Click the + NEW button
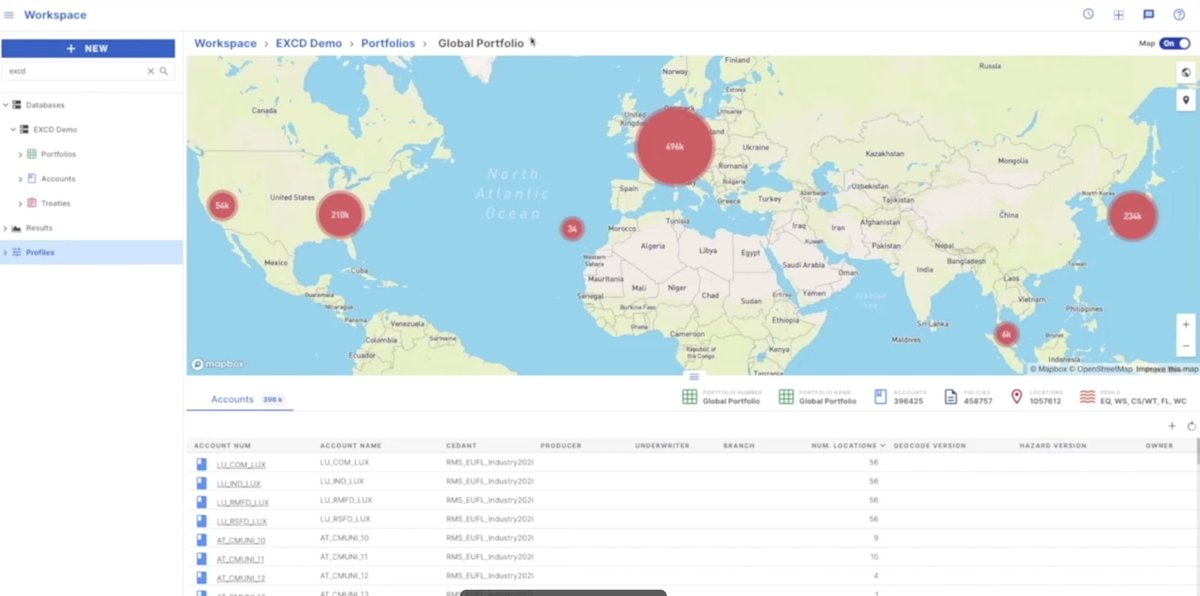This screenshot has height=596, width=1200. (90, 48)
